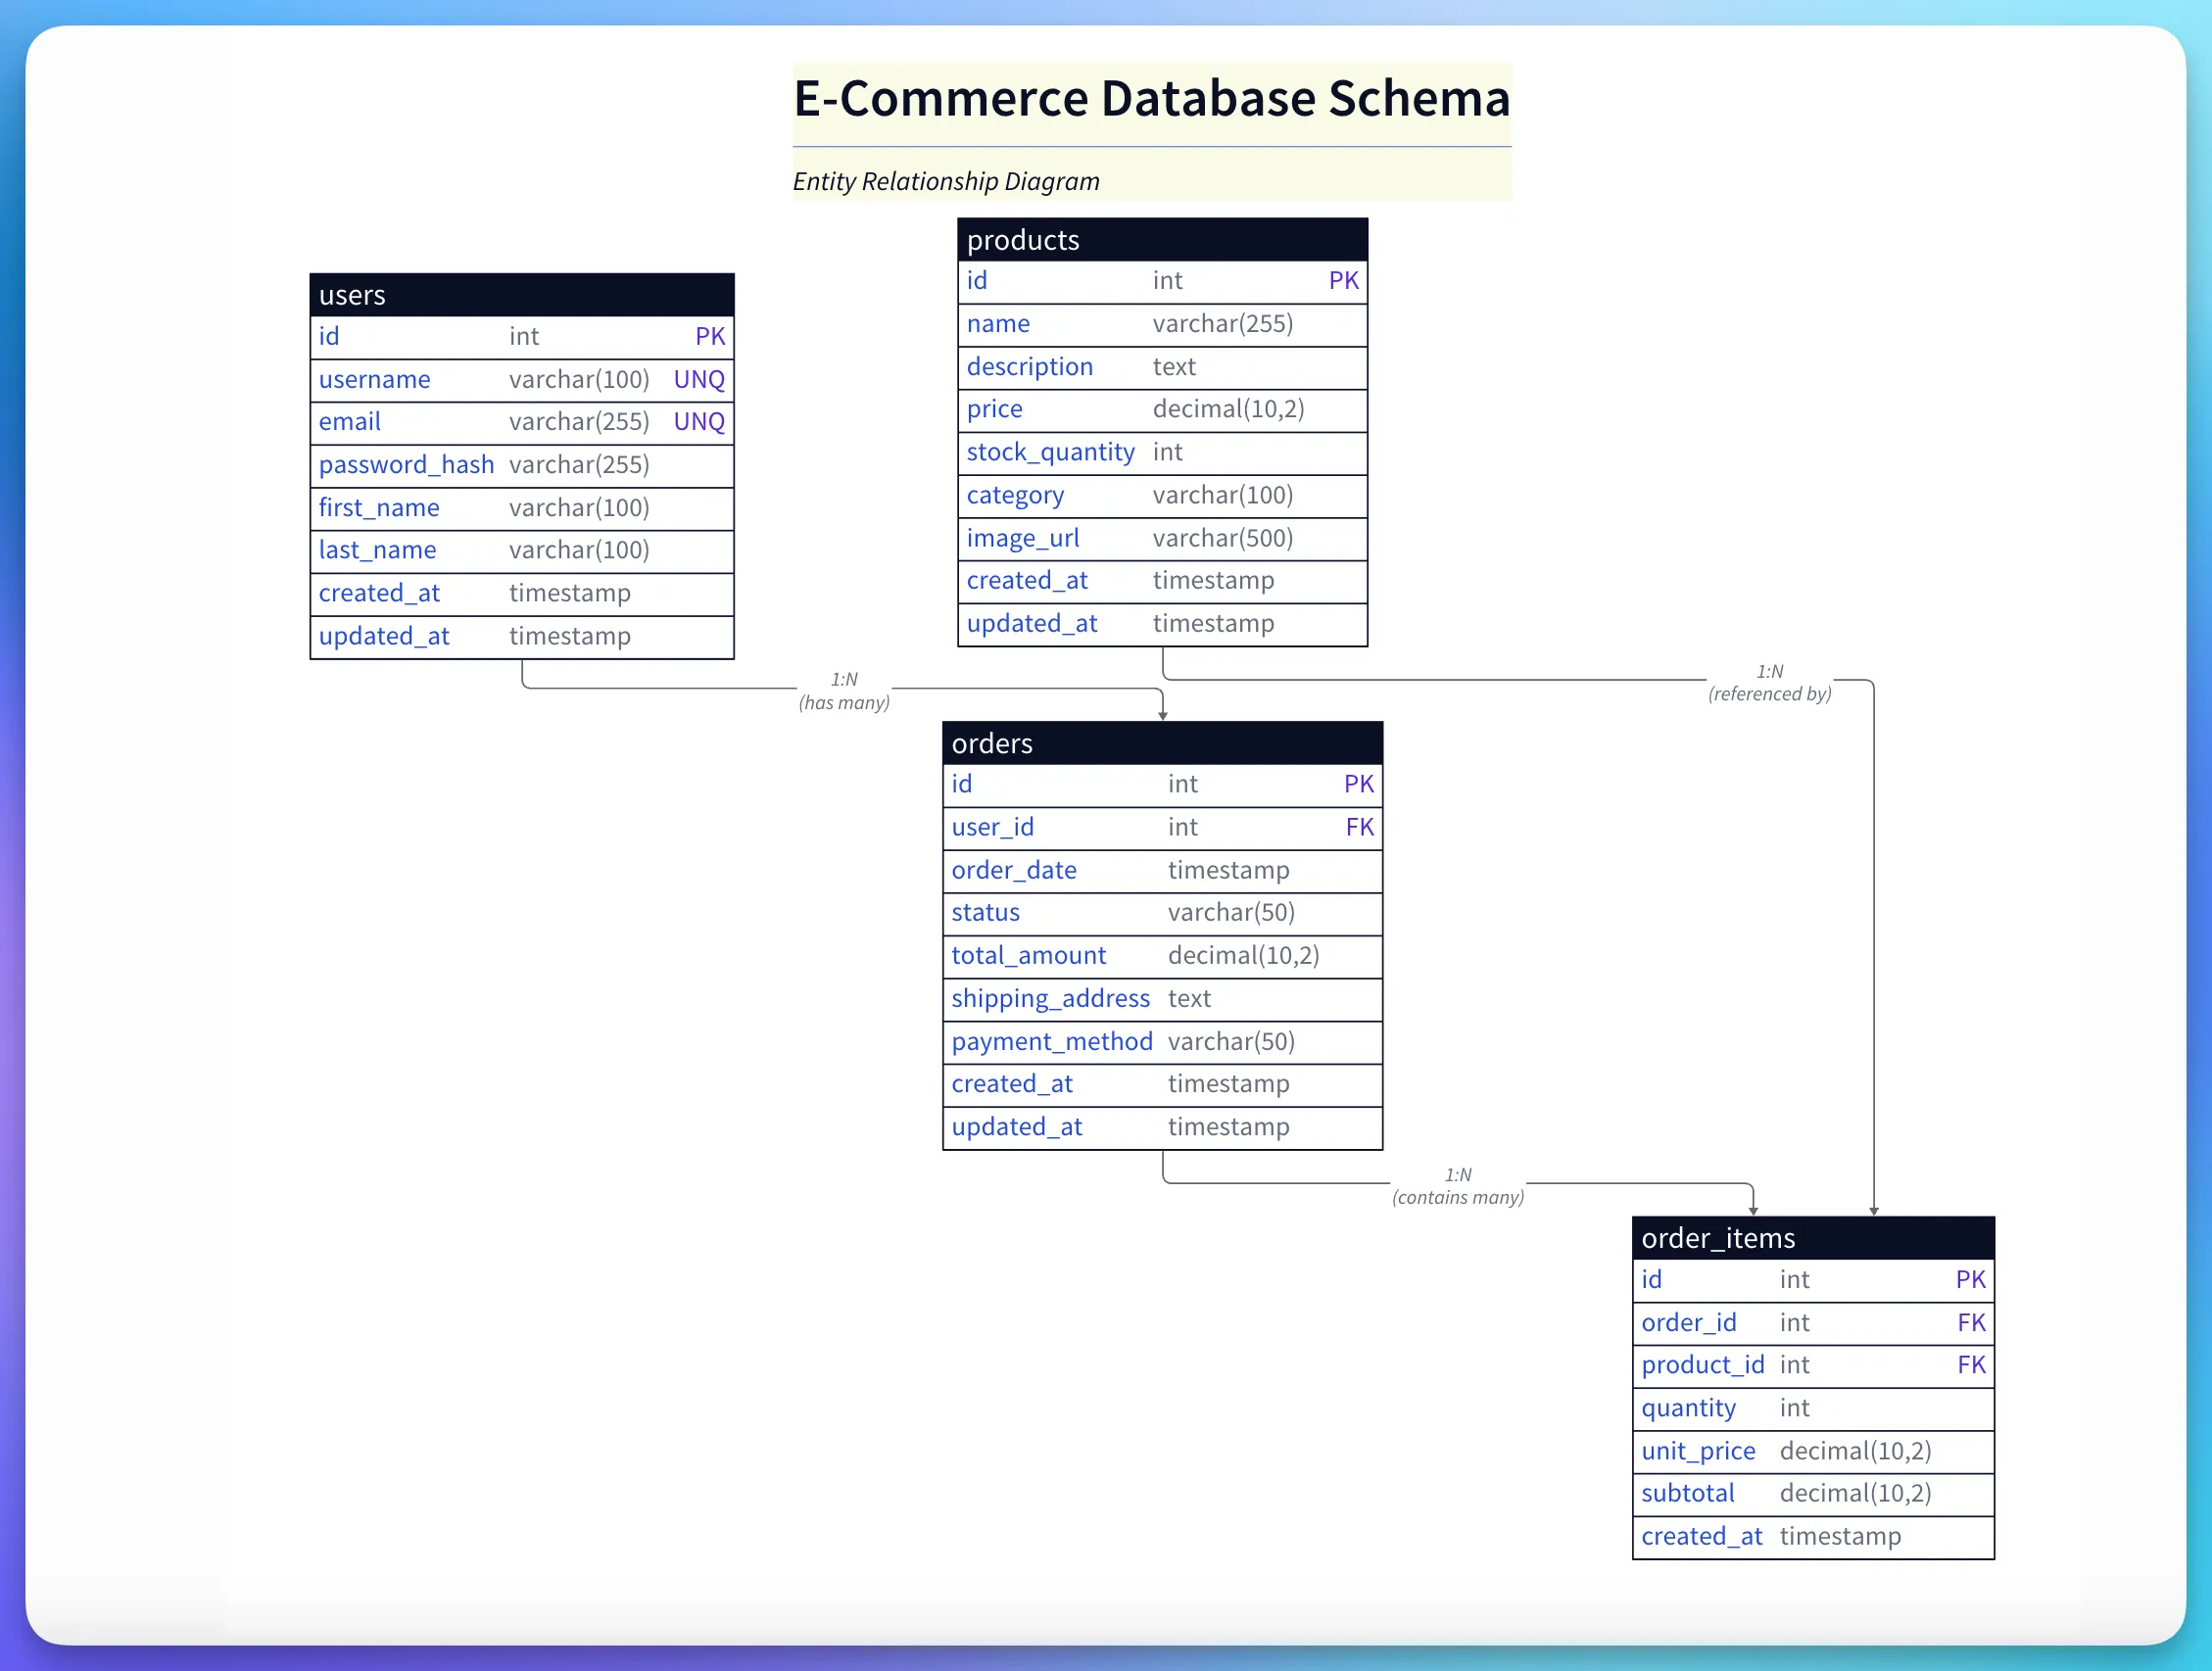Select the orders table header

tap(991, 743)
